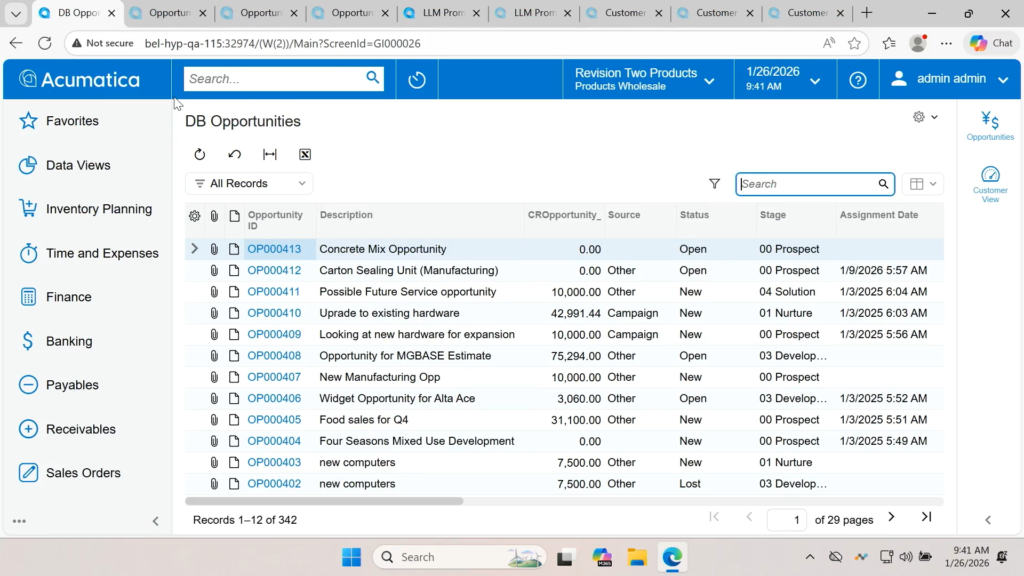Viewport: 1024px width, 576px height.
Task: Click the grid Search input field
Action: pos(806,184)
